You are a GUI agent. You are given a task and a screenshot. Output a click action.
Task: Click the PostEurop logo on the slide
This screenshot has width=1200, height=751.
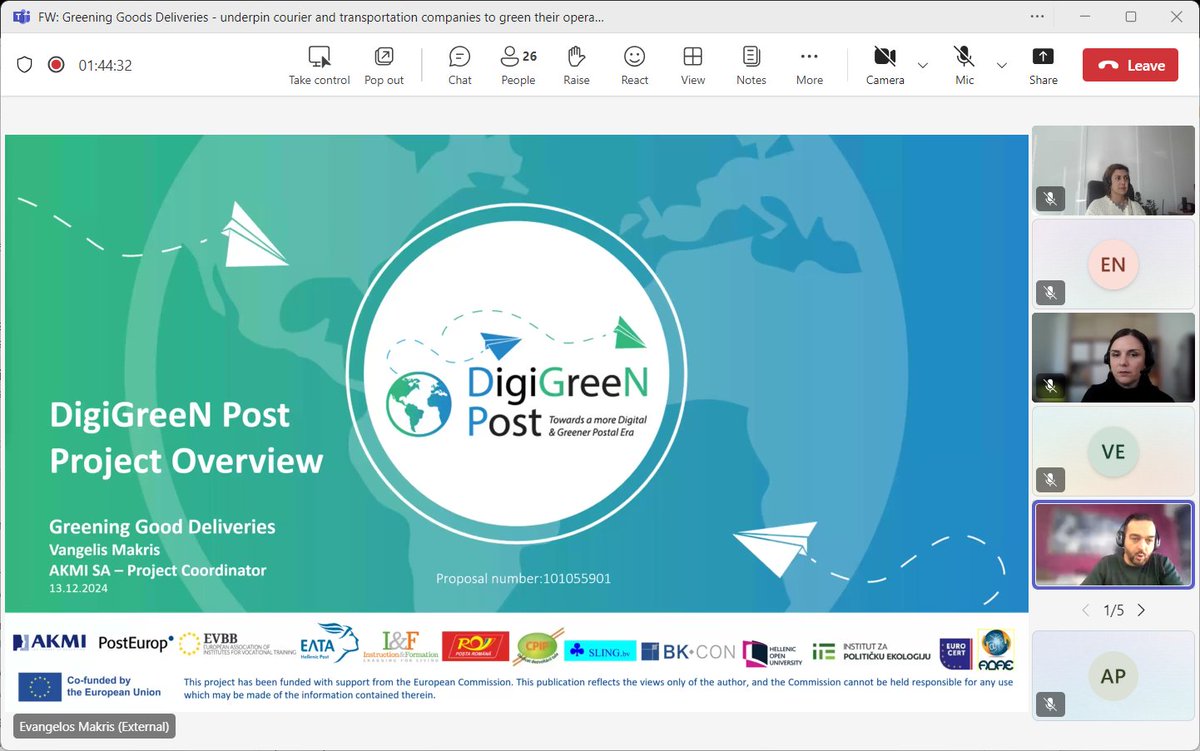click(136, 643)
